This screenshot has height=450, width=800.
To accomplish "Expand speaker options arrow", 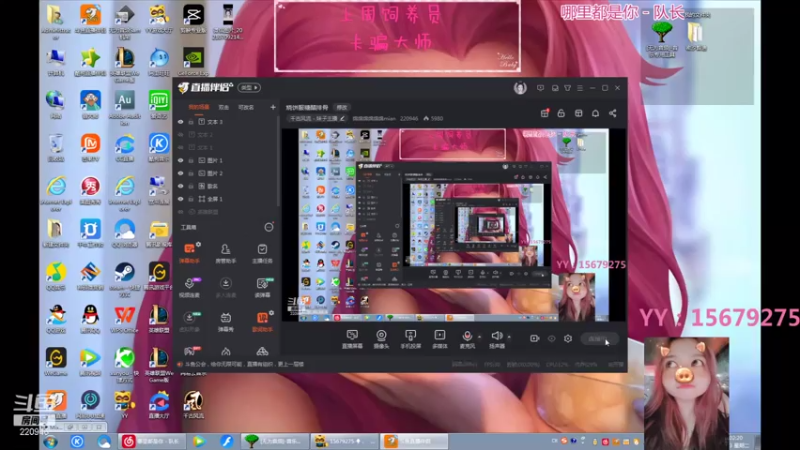I will point(509,337).
